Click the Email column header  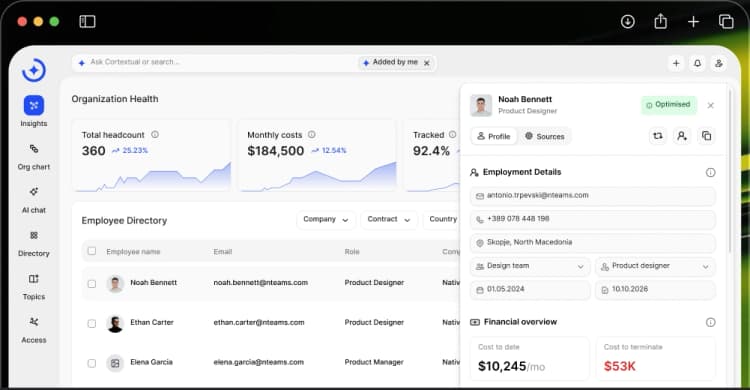[x=222, y=252]
